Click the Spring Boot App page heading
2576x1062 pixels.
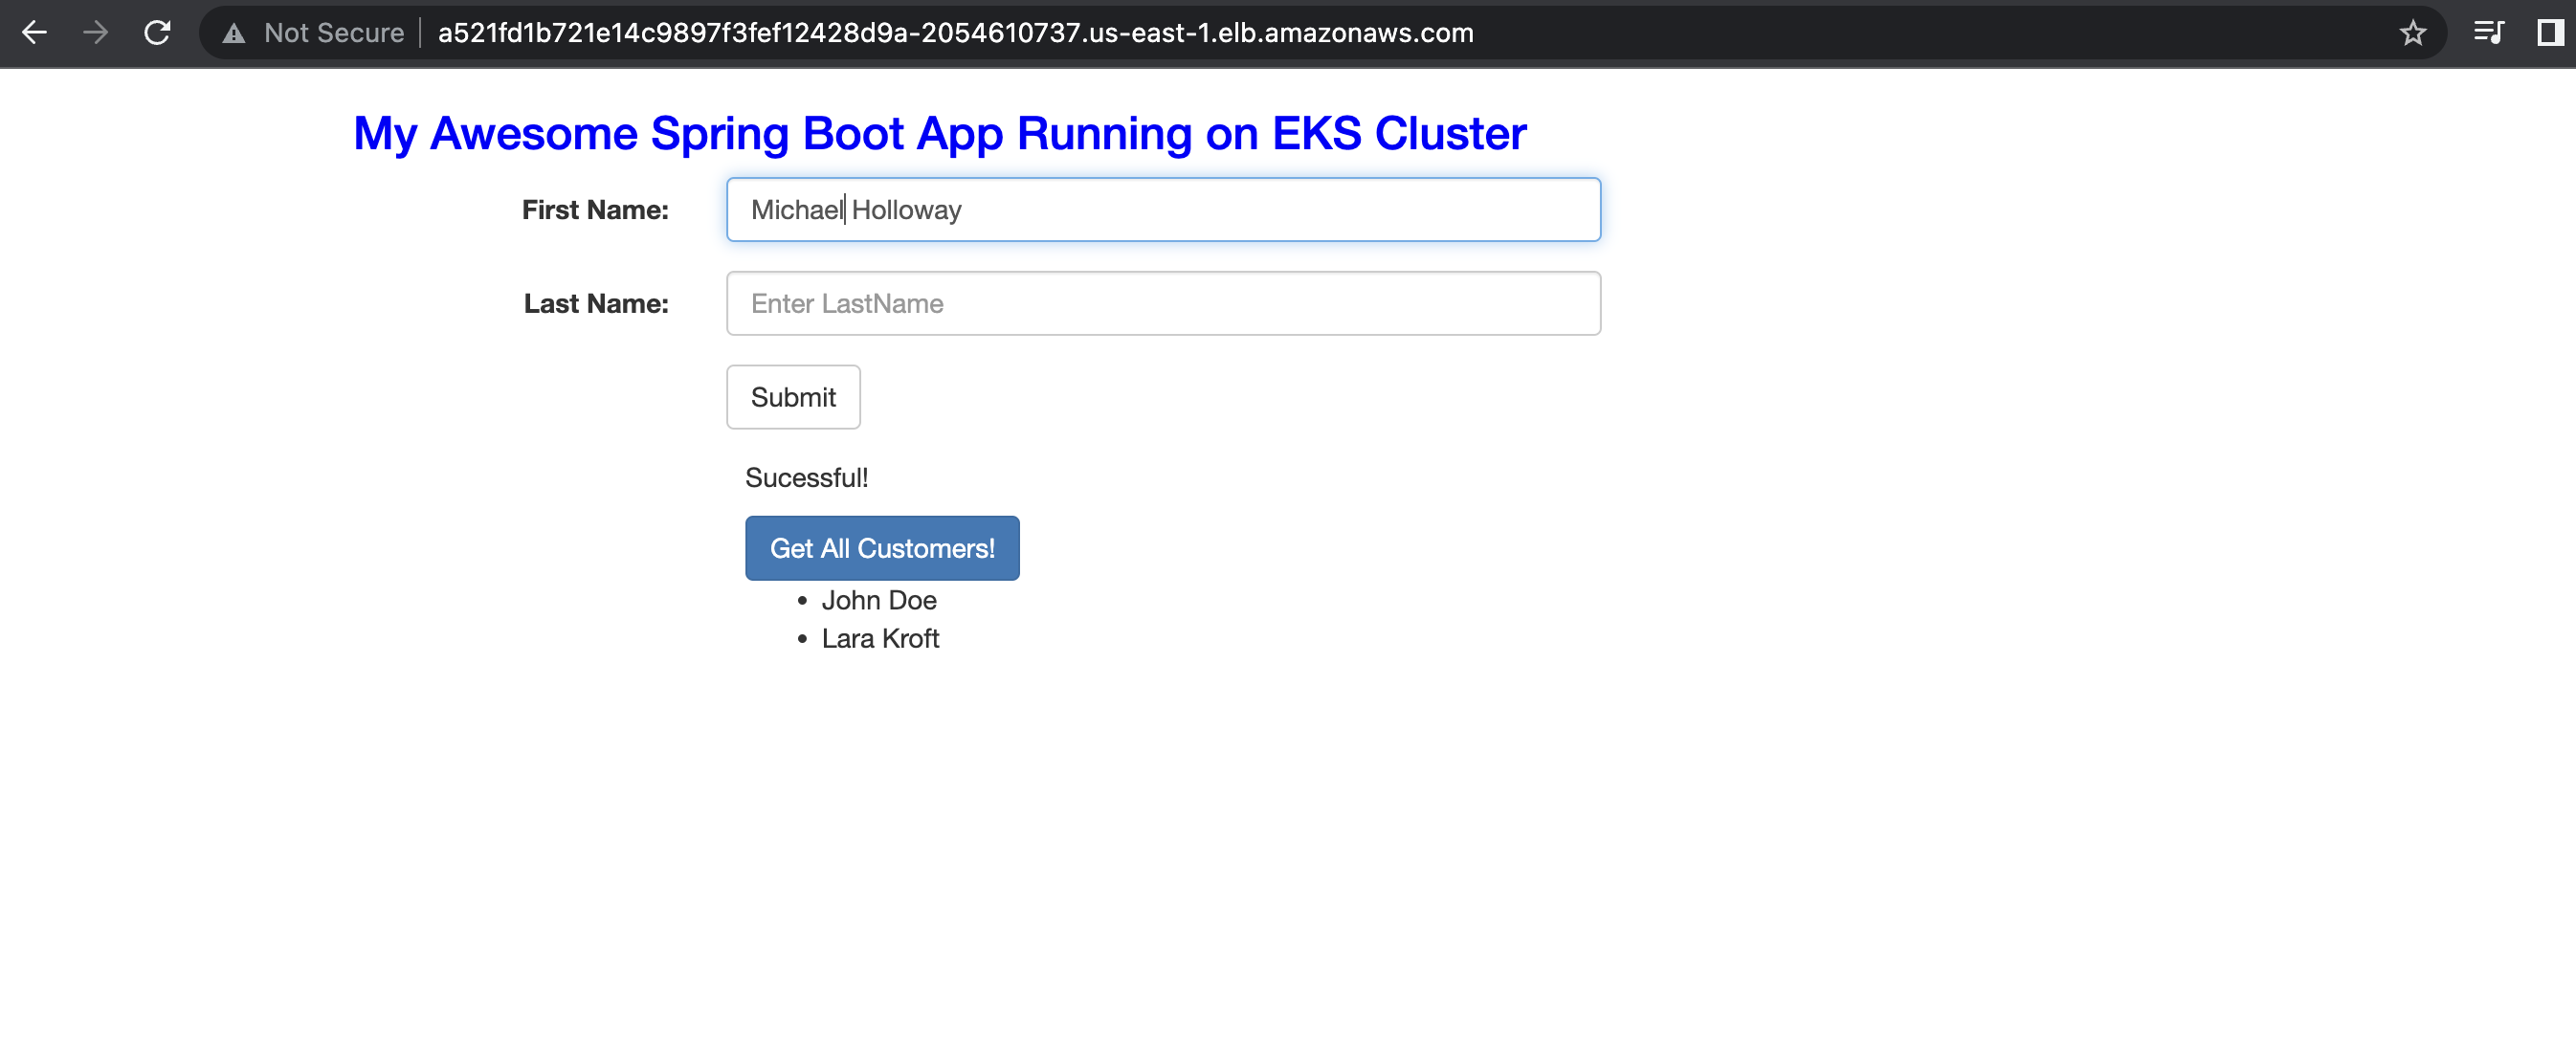(x=940, y=133)
